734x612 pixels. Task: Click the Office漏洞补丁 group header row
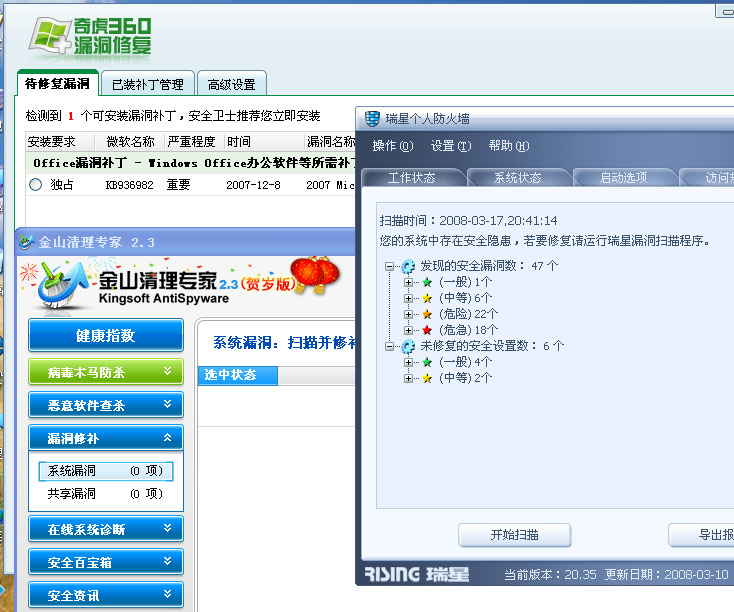click(191, 163)
